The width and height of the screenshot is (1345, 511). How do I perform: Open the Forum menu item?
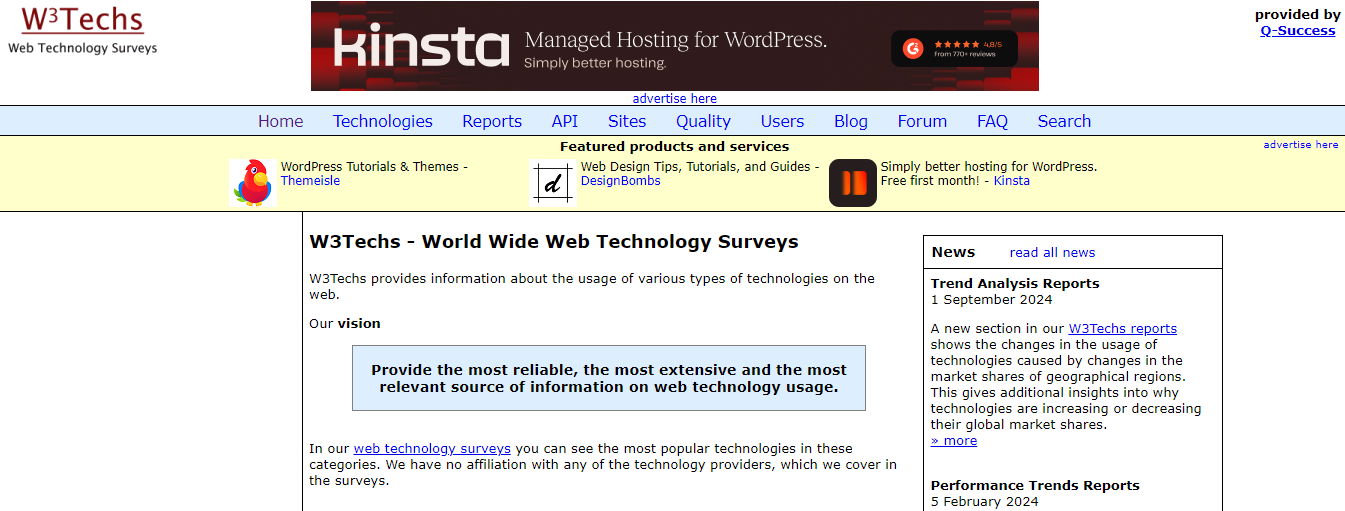[x=922, y=121]
